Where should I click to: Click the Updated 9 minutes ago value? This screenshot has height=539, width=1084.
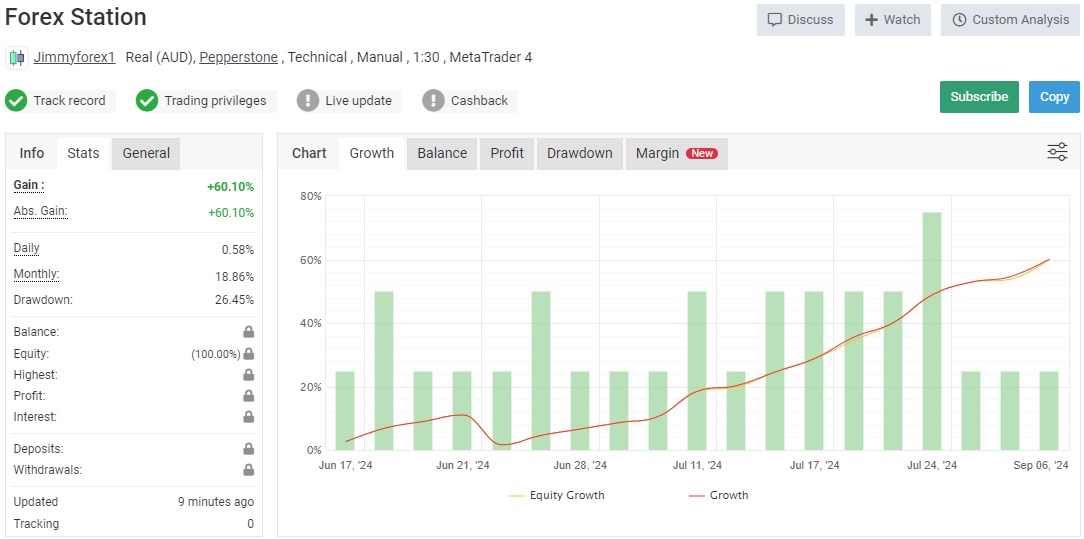[216, 502]
